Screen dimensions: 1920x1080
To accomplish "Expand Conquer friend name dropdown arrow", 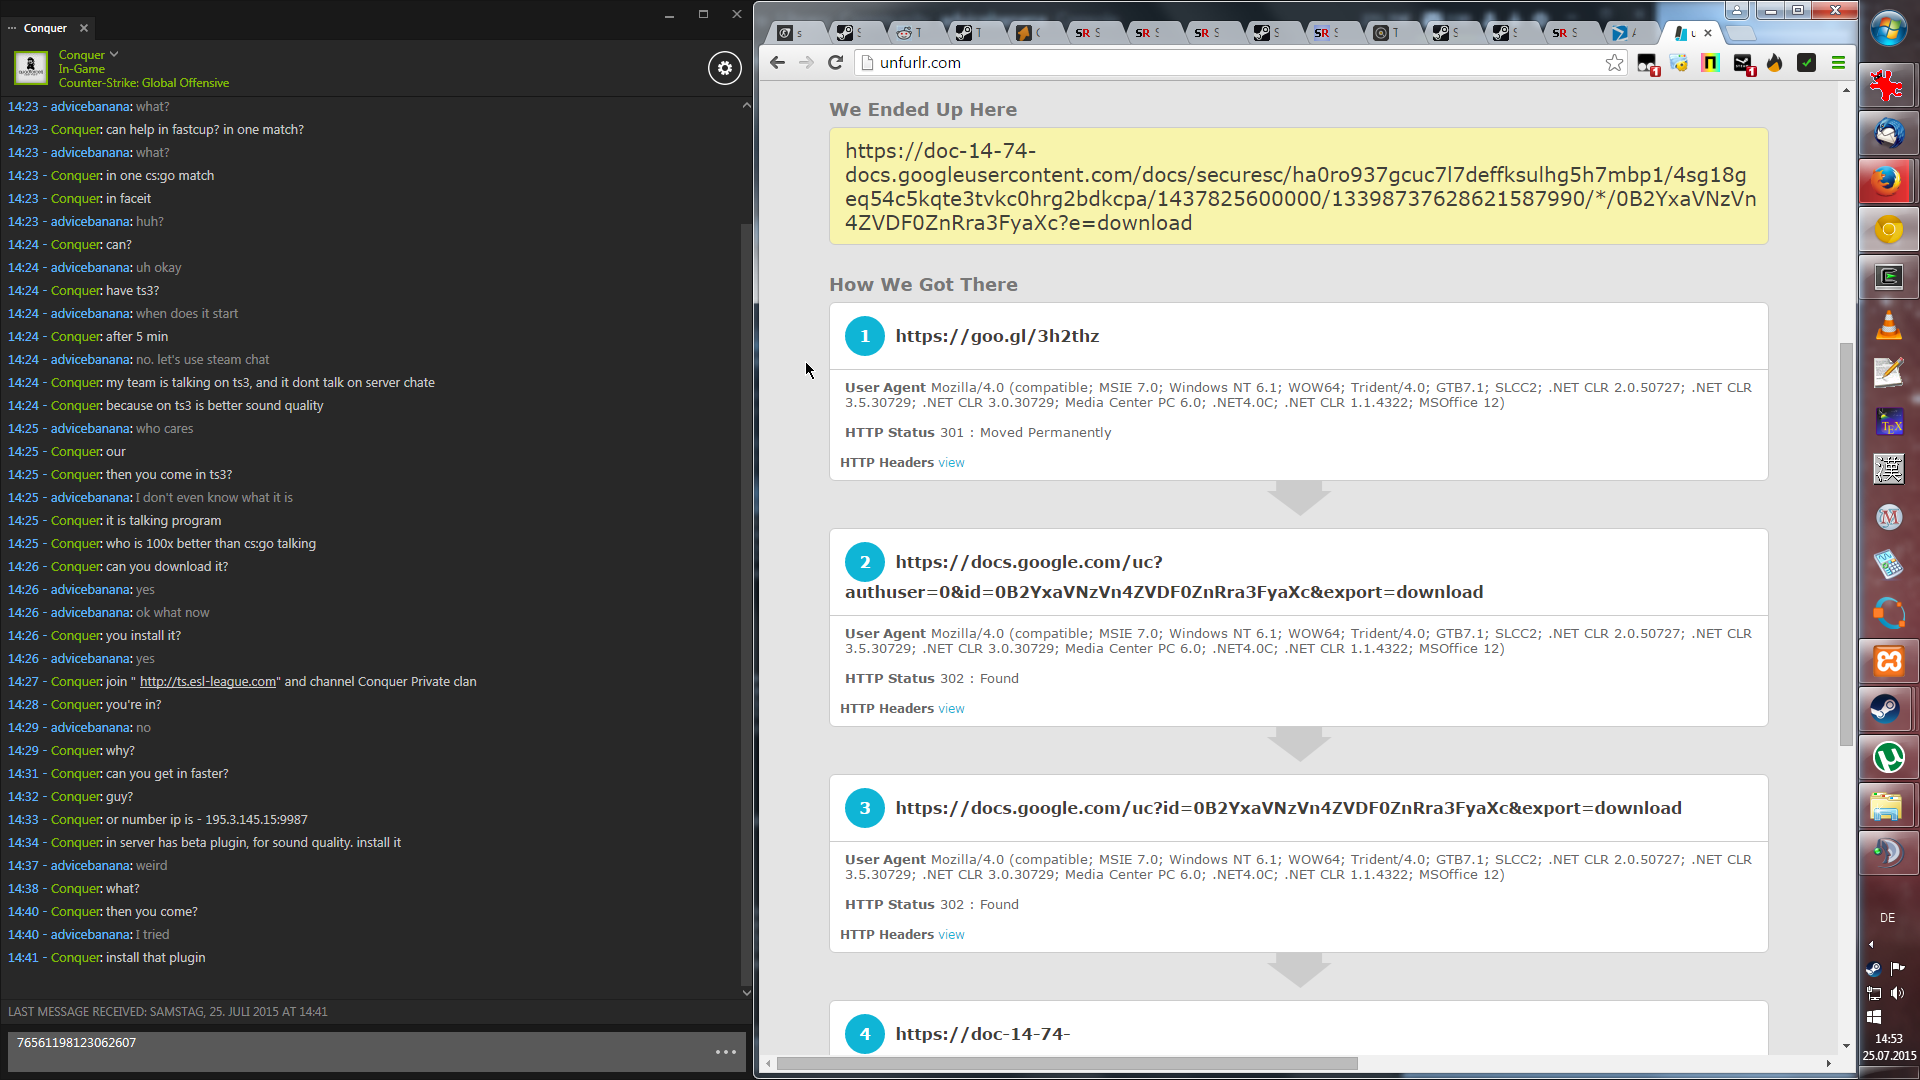I will pyautogui.click(x=114, y=54).
